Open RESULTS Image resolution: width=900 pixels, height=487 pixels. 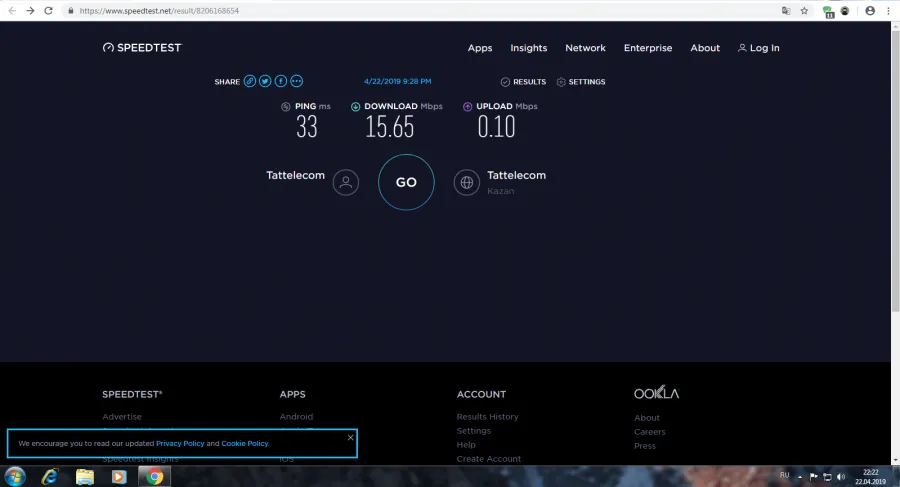pyautogui.click(x=523, y=82)
